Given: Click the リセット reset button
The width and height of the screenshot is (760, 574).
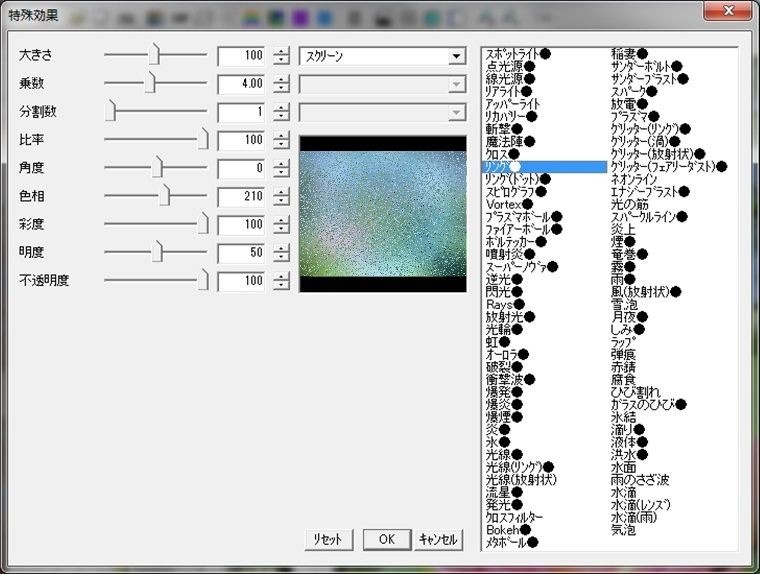Looking at the screenshot, I should (x=329, y=540).
